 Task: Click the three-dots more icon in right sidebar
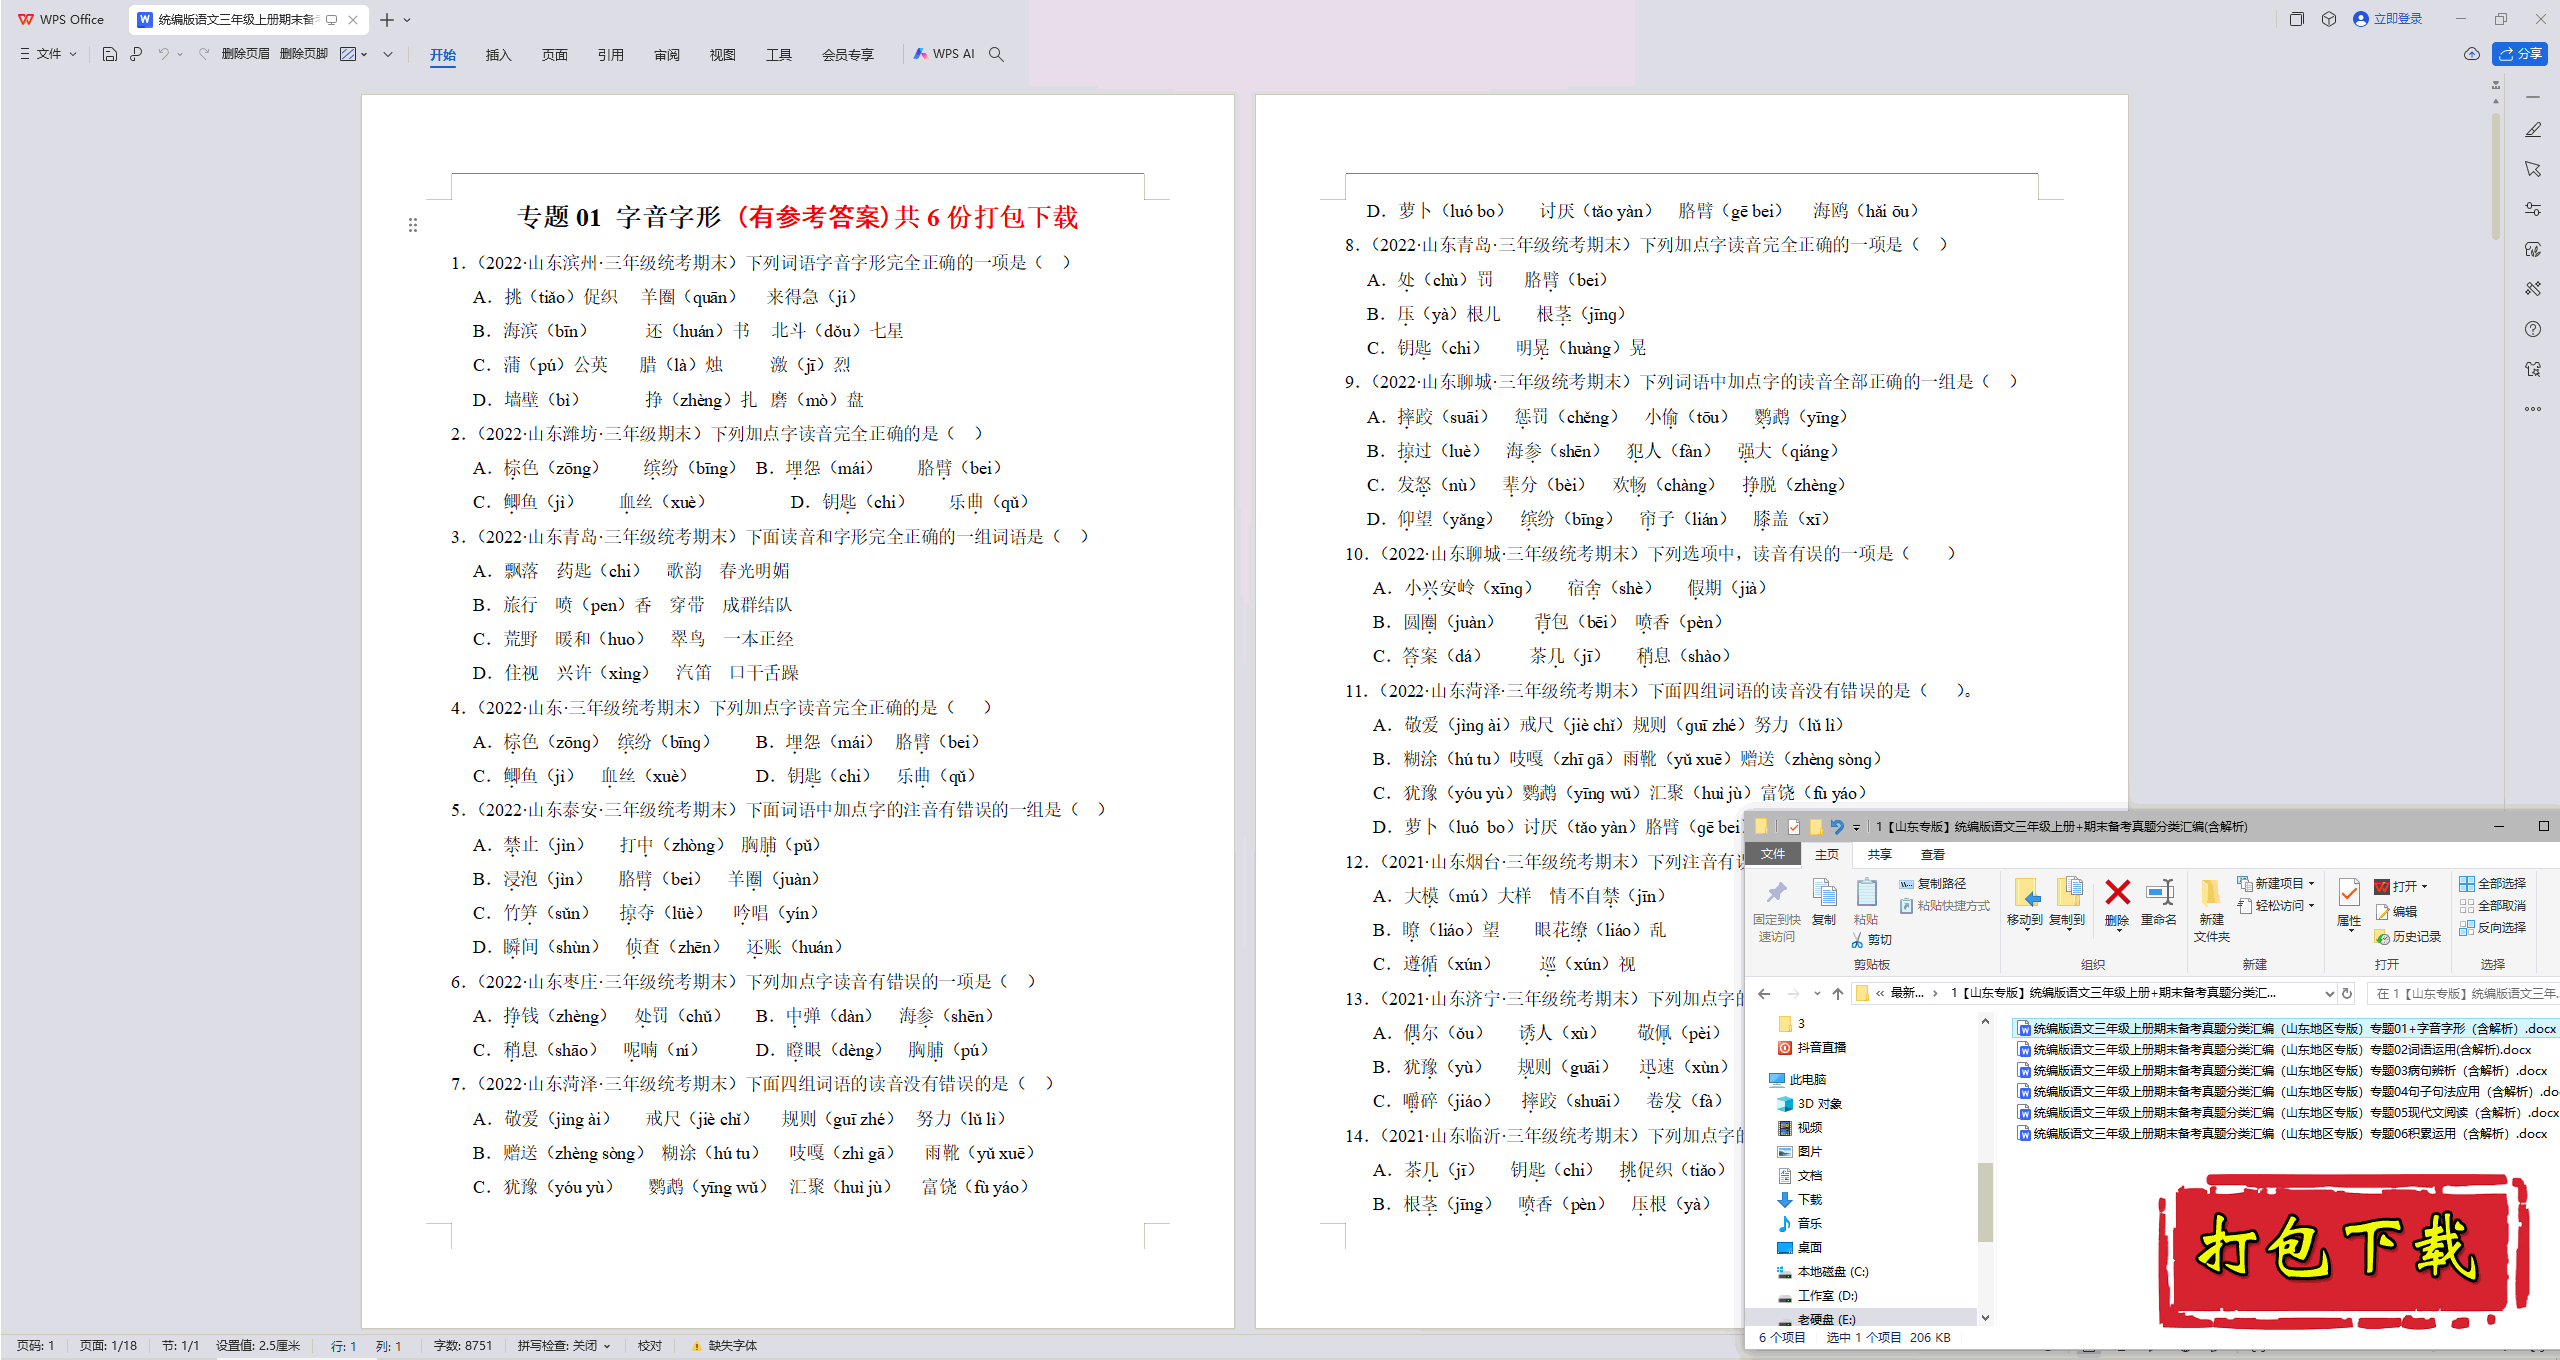click(x=2533, y=409)
